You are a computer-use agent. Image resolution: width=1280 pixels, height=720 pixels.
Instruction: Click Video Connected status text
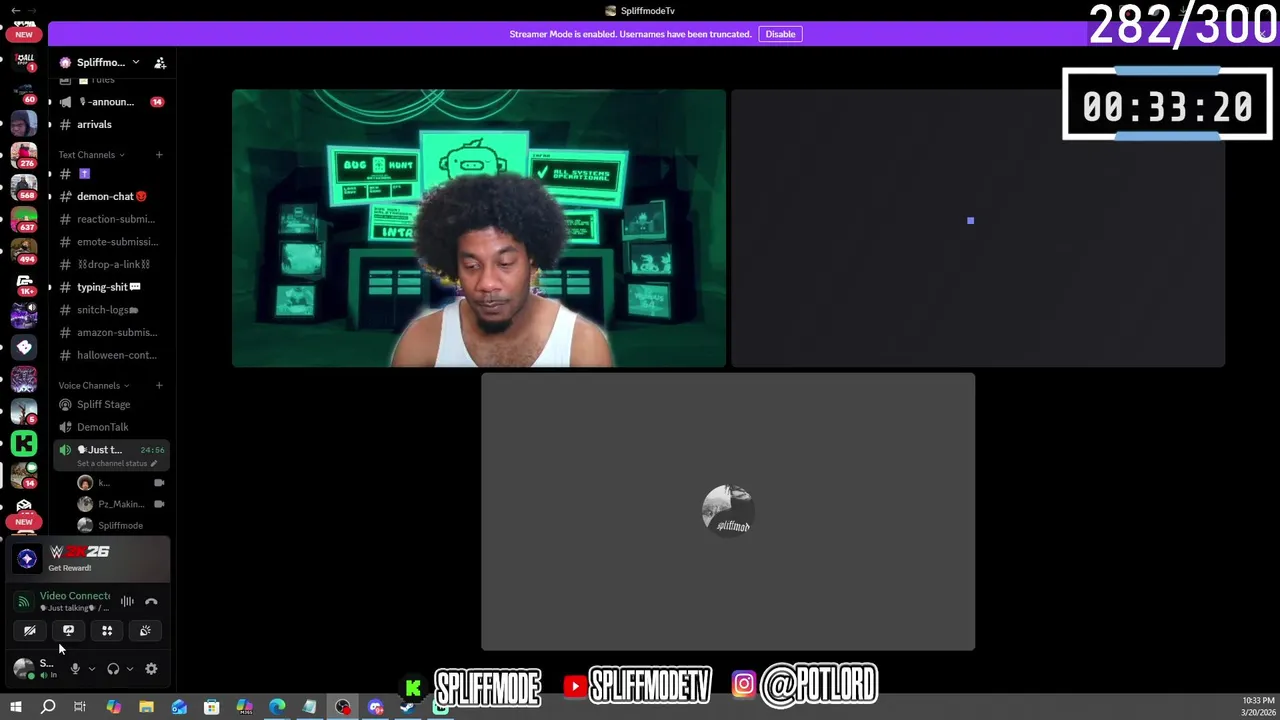(x=75, y=596)
